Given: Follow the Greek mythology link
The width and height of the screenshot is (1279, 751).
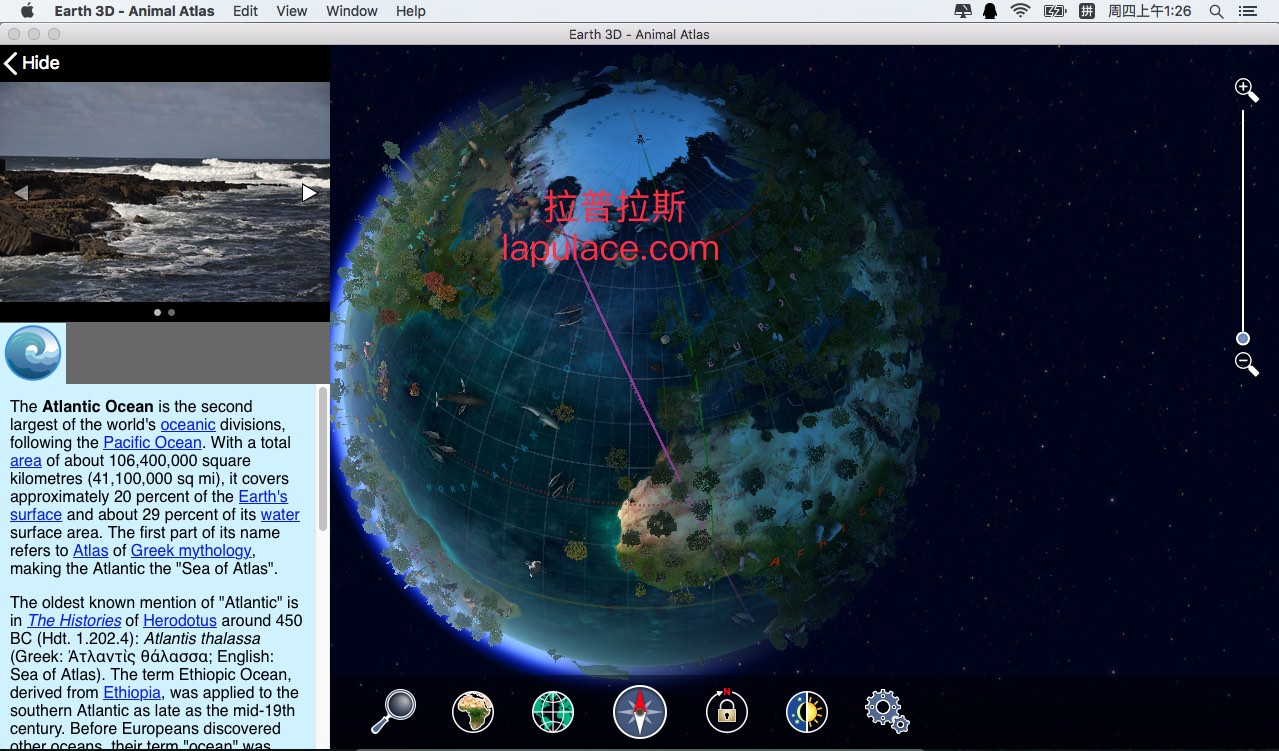Looking at the screenshot, I should point(191,550).
